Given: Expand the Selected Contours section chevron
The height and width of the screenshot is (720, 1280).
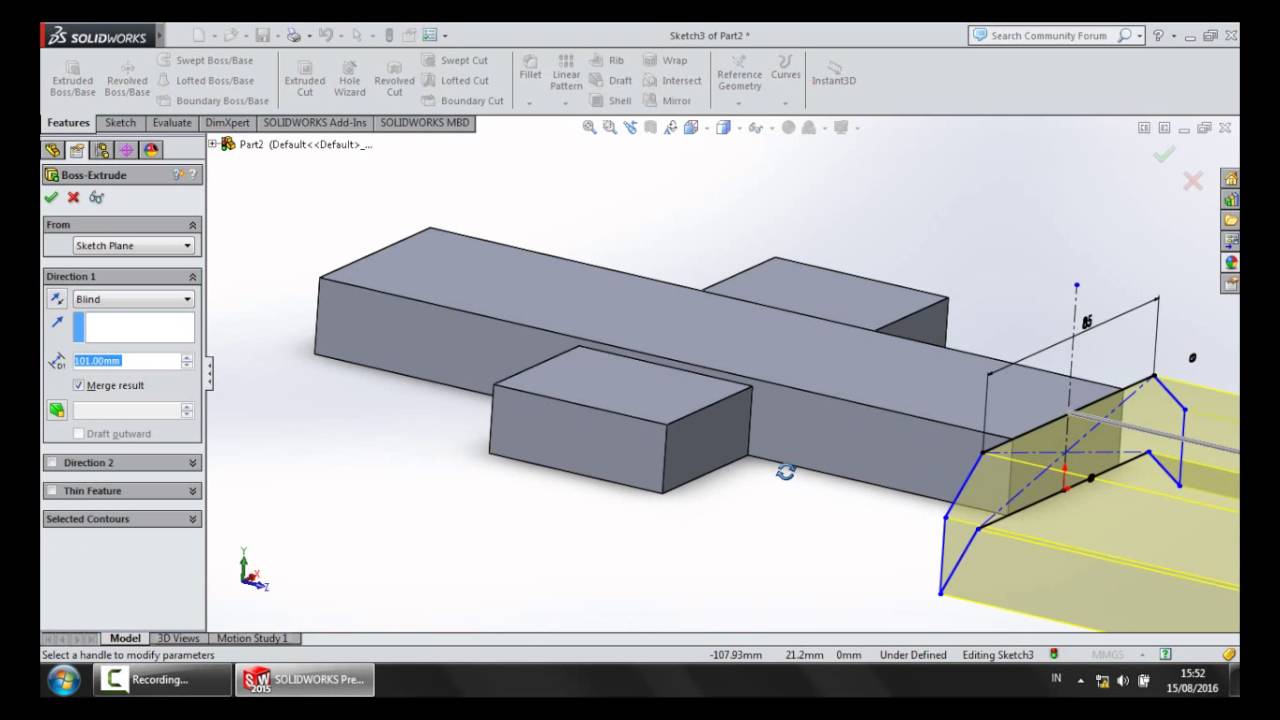Looking at the screenshot, I should click(x=193, y=519).
